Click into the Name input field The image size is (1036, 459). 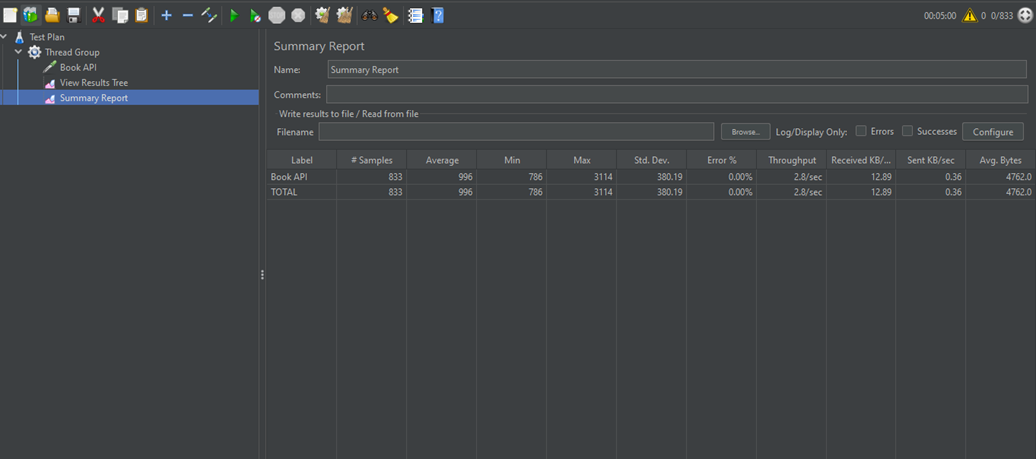677,69
